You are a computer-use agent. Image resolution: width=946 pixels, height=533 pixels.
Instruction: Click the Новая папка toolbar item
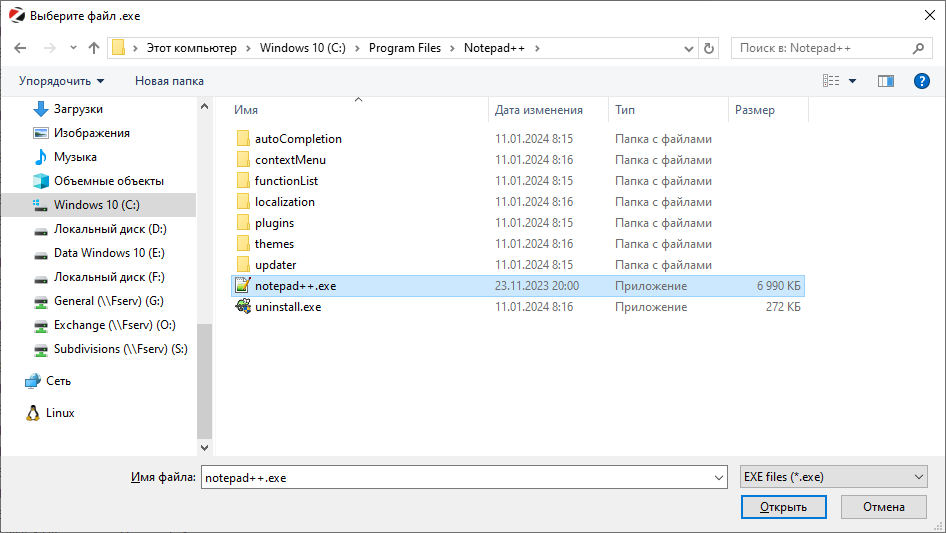[169, 81]
